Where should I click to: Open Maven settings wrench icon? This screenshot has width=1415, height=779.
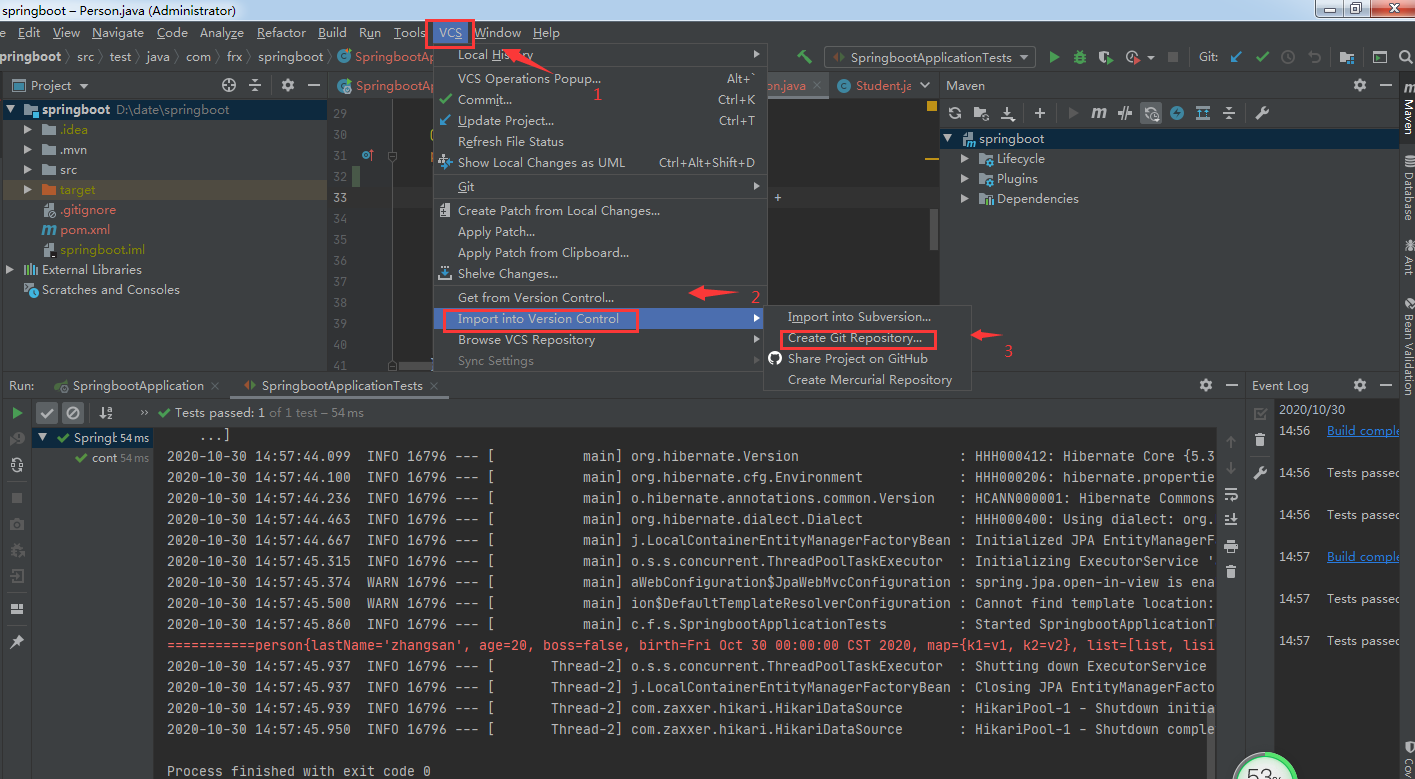coord(1262,113)
